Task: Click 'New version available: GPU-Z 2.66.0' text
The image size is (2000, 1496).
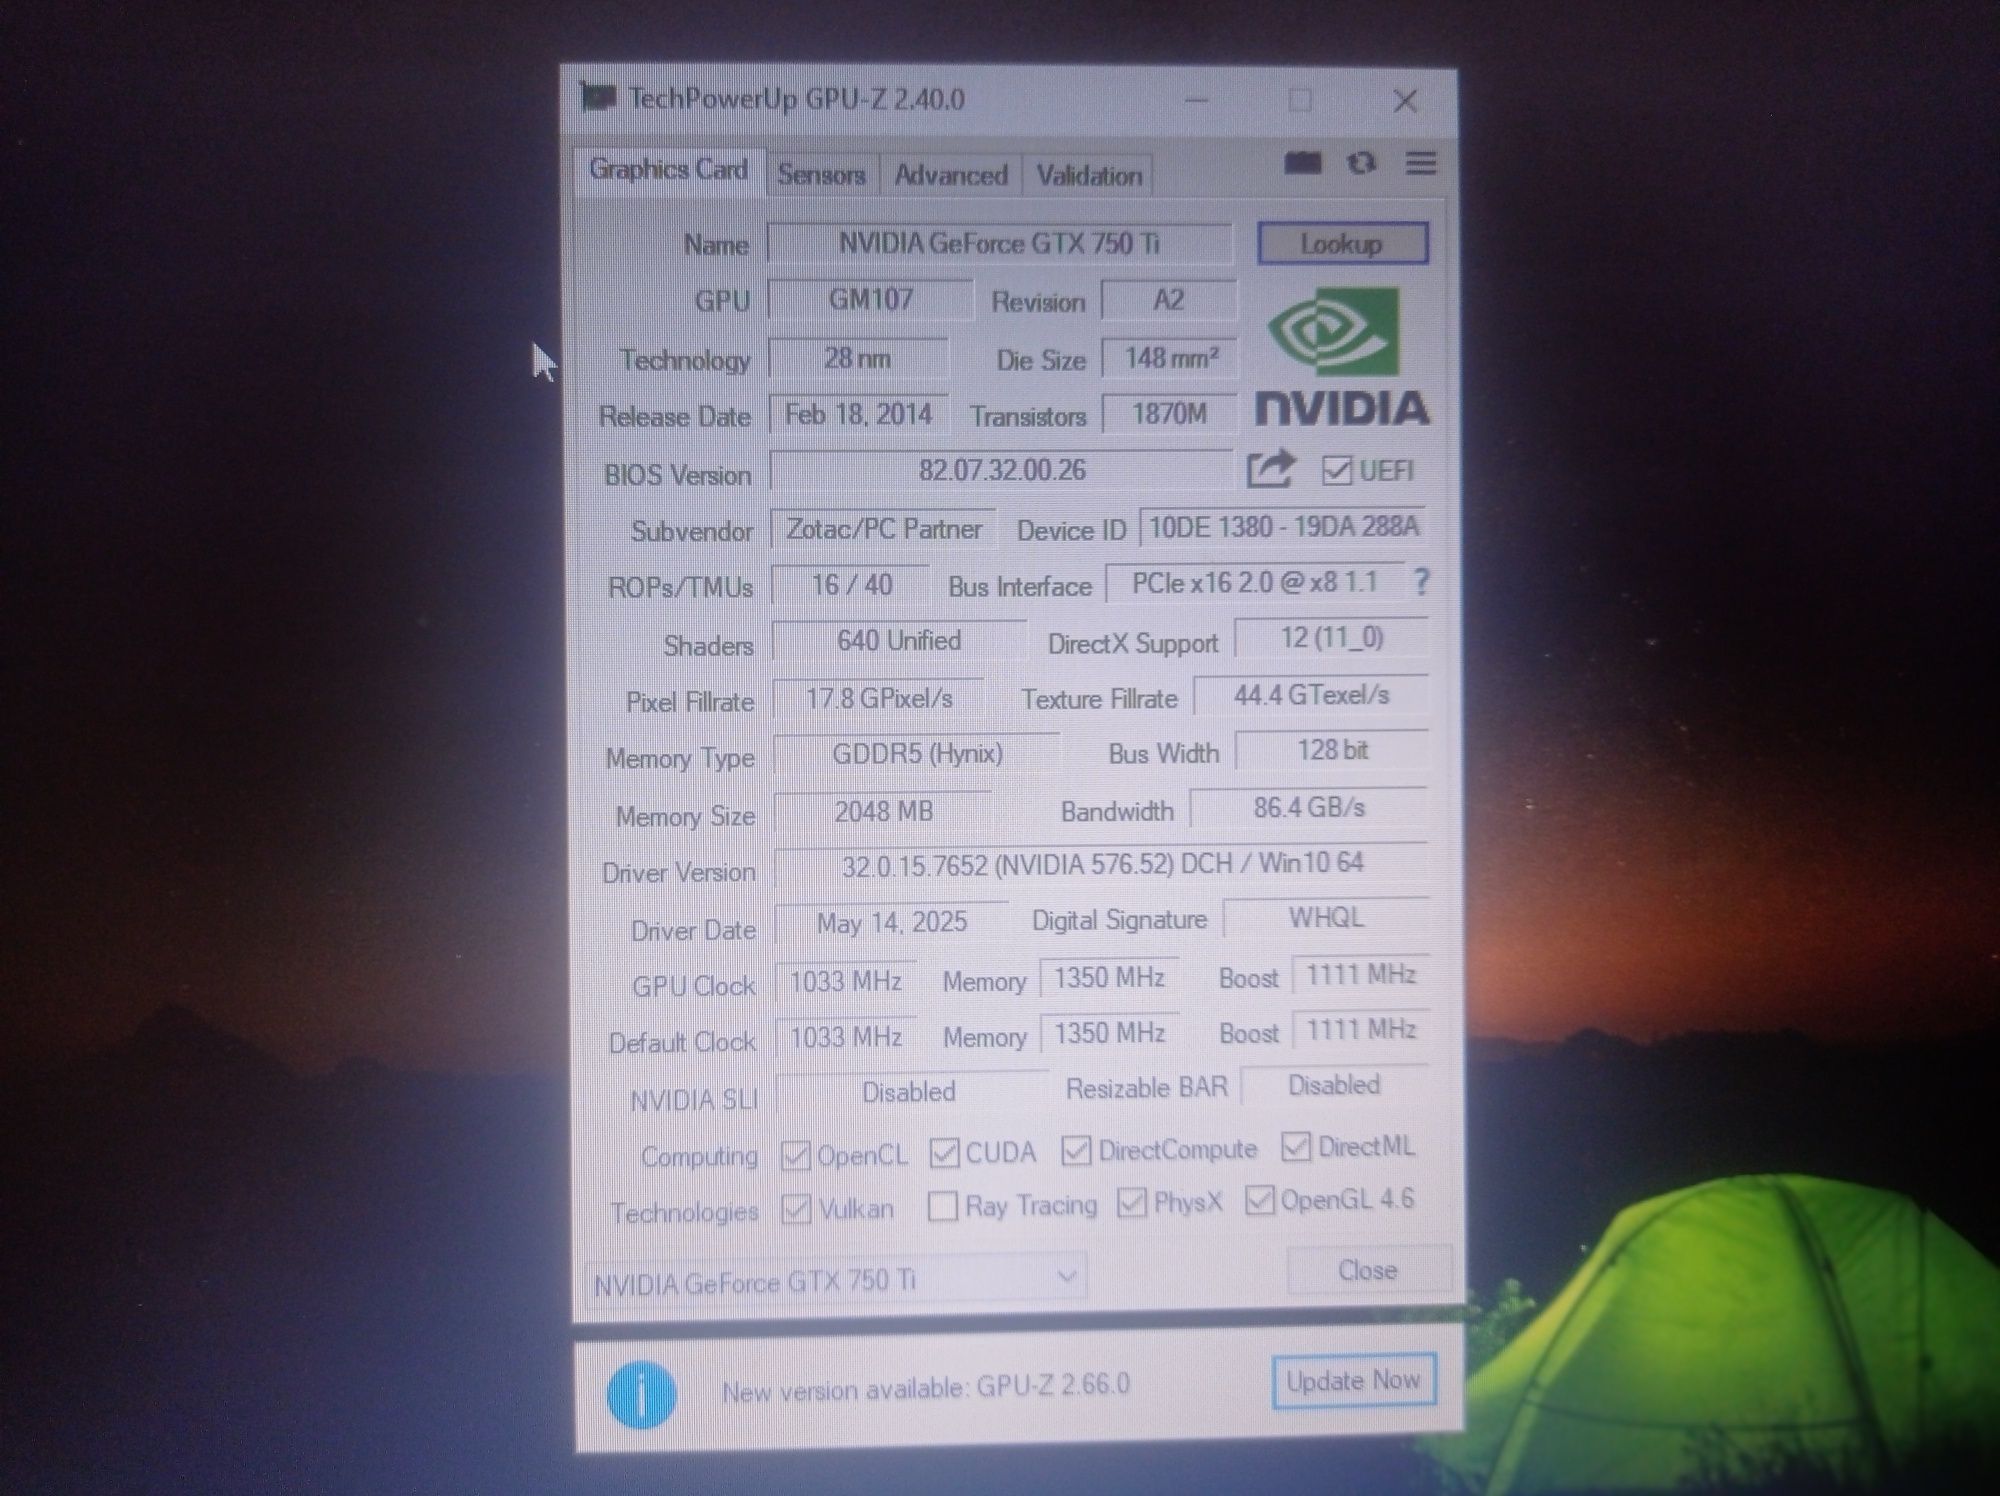Action: click(x=926, y=1387)
